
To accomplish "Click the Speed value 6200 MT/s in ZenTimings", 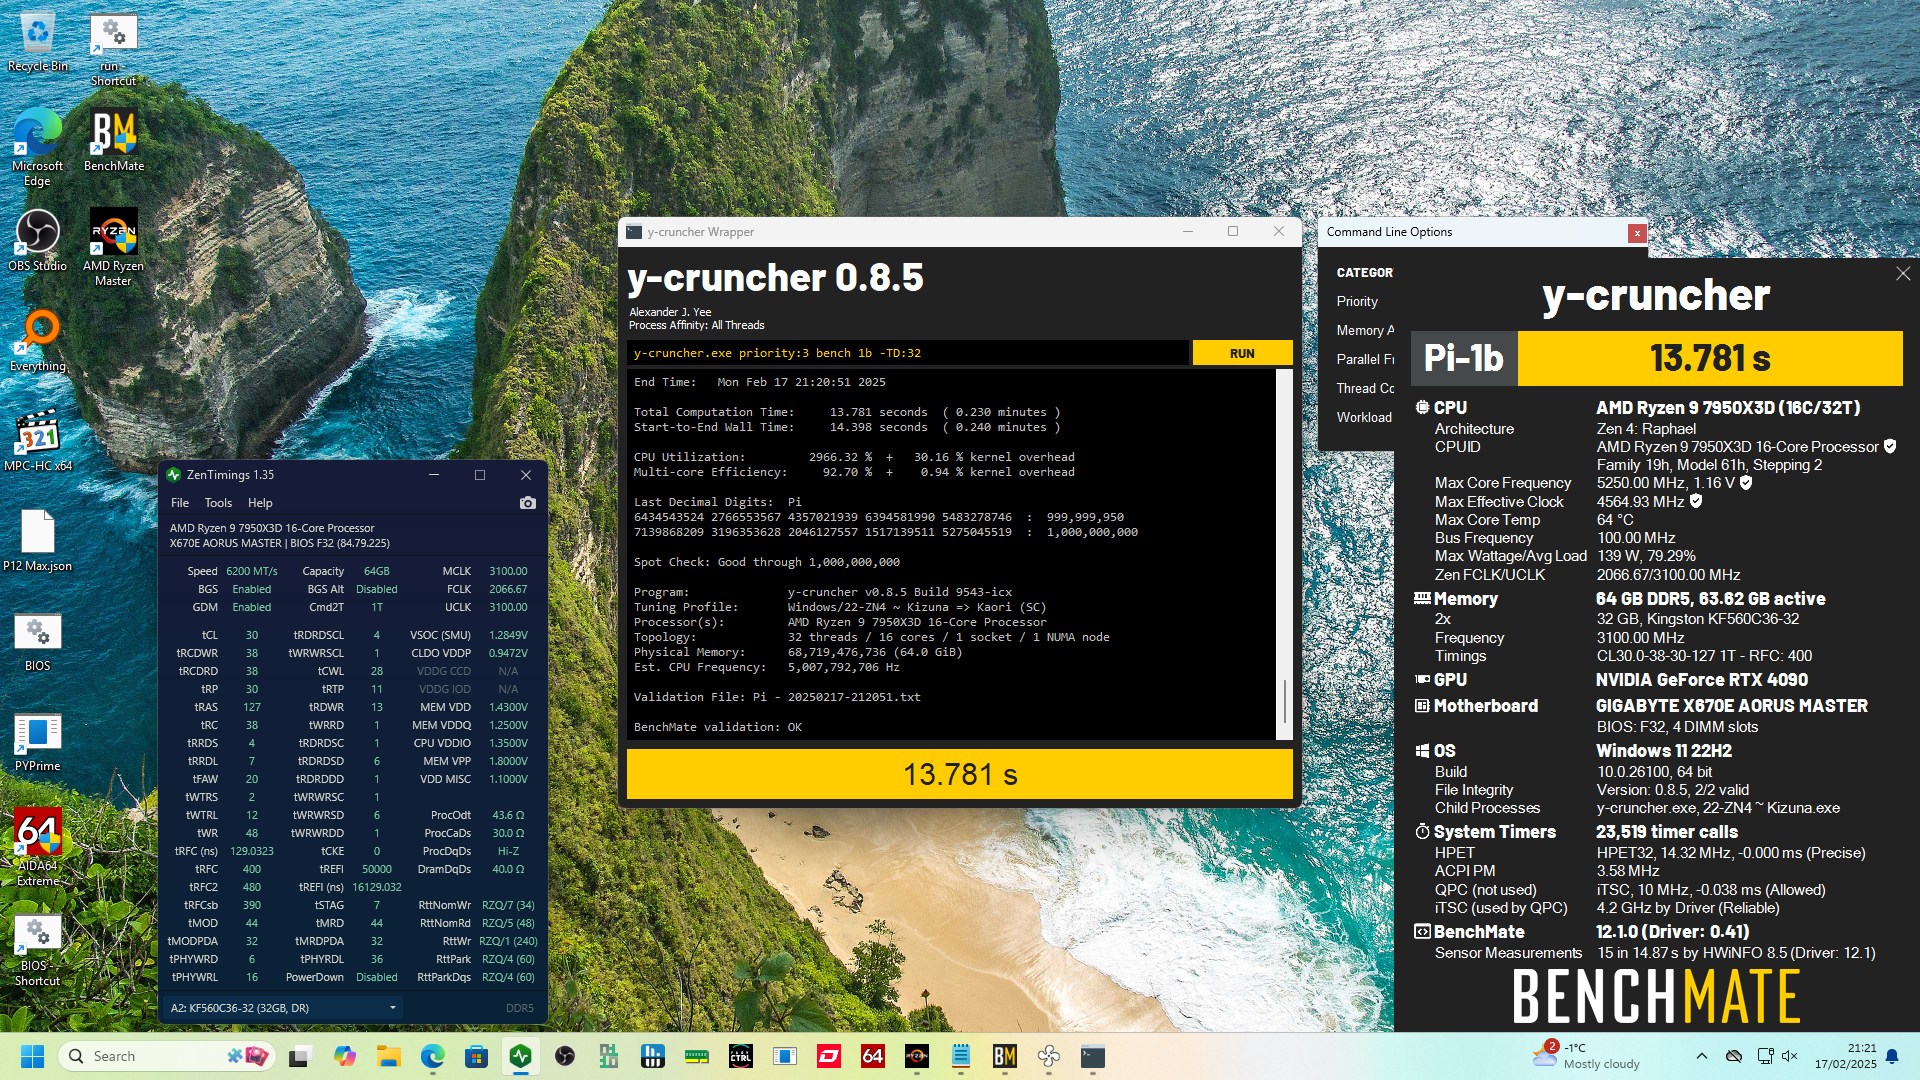I will pos(252,571).
